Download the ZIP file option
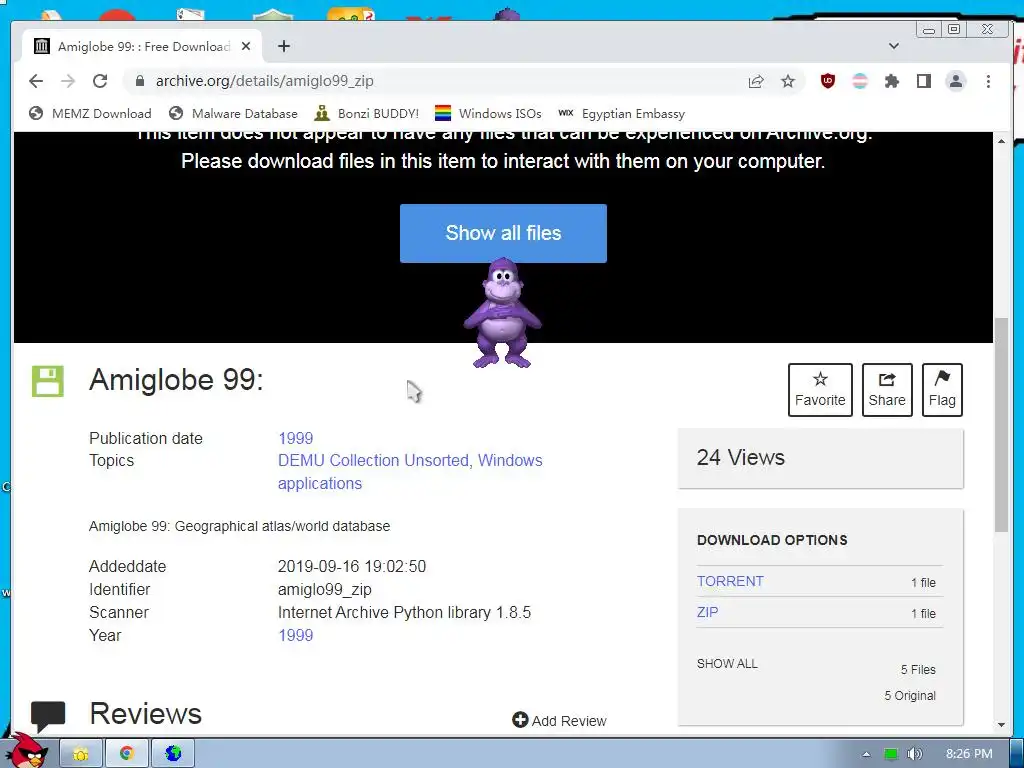 pos(707,612)
